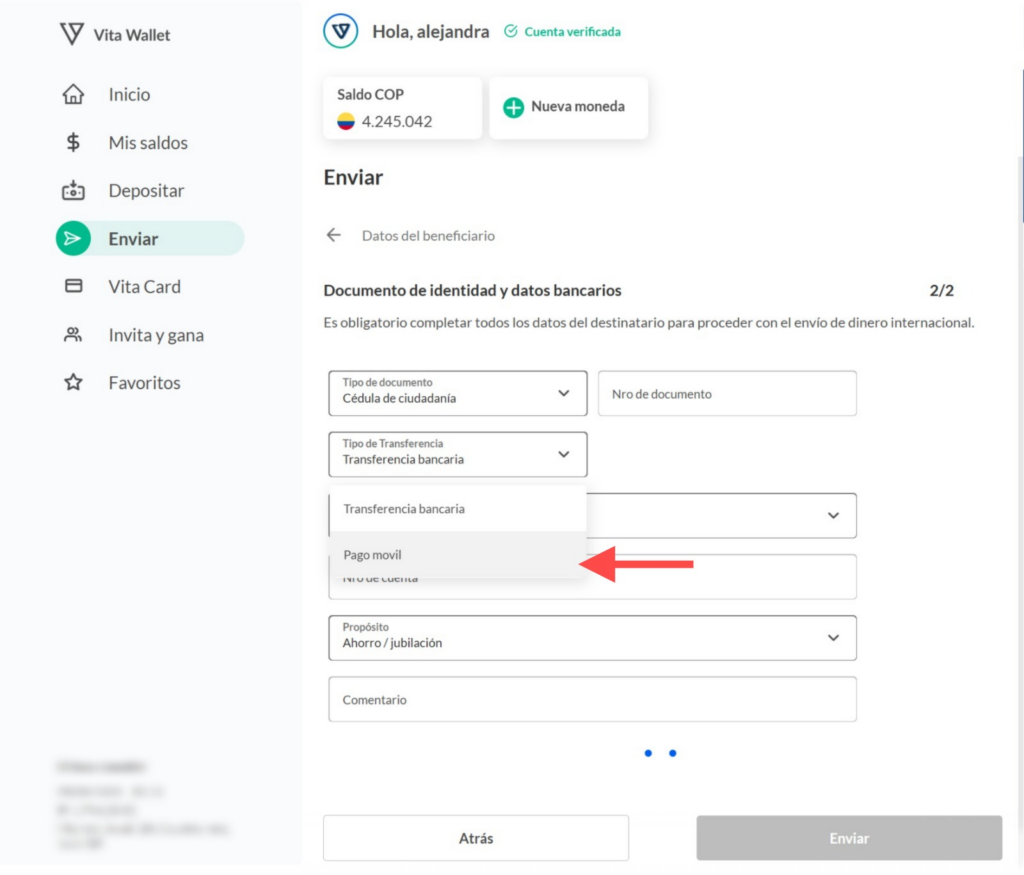Click the Nro de documento field

click(x=727, y=394)
